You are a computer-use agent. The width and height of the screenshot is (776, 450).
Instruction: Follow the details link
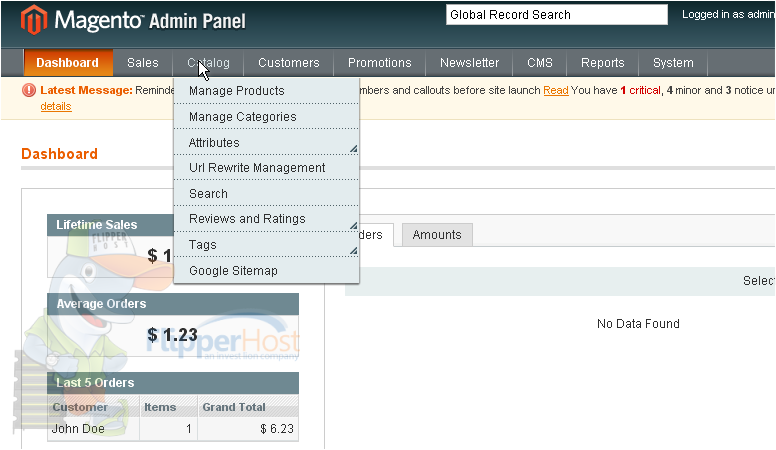[56, 106]
